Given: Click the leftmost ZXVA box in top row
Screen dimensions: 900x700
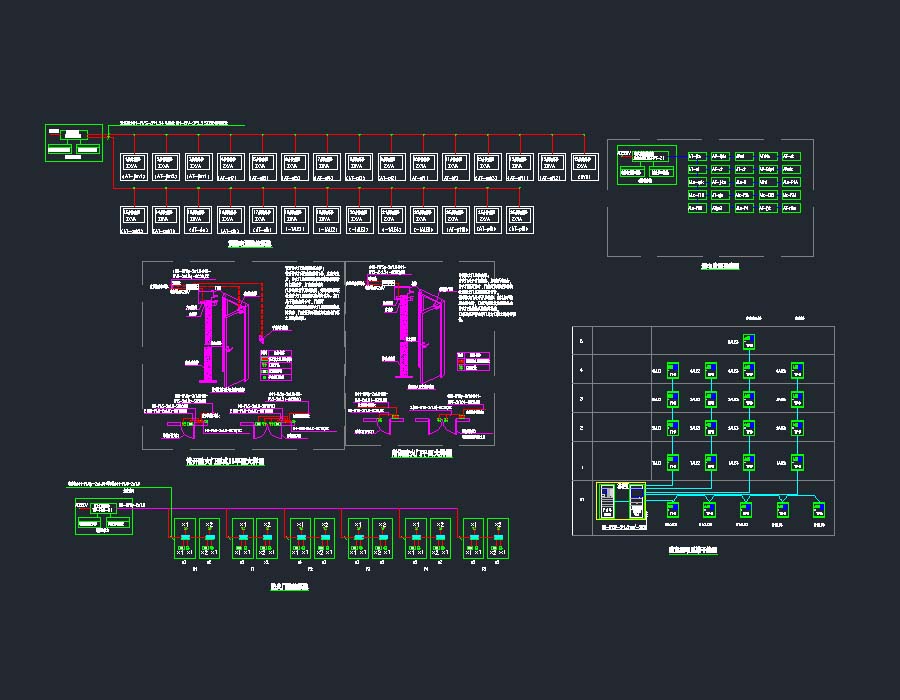Looking at the screenshot, I should tap(133, 166).
